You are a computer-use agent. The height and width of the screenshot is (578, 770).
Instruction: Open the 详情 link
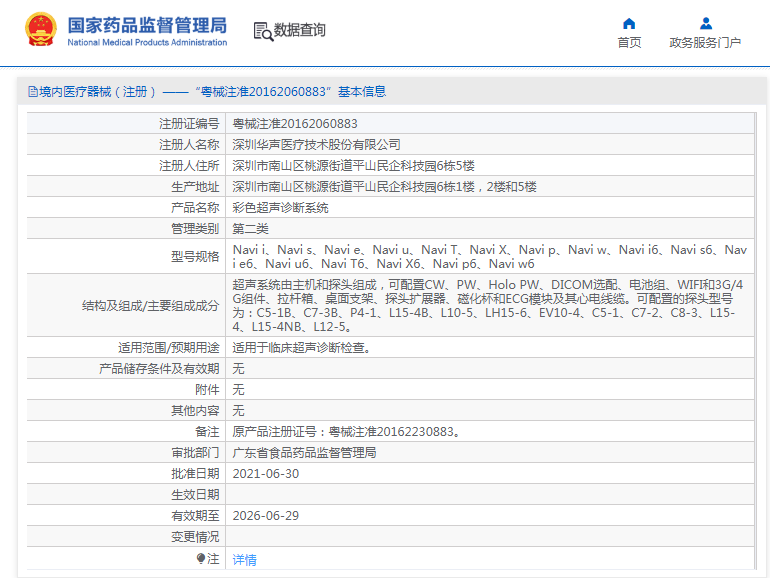tap(245, 559)
